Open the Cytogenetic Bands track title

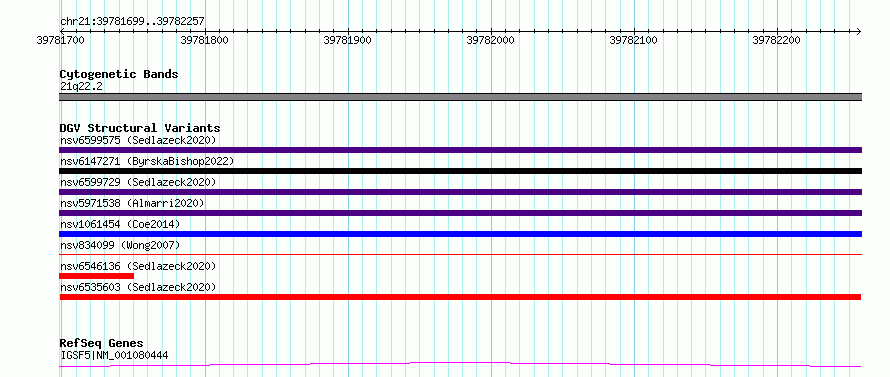pos(119,74)
